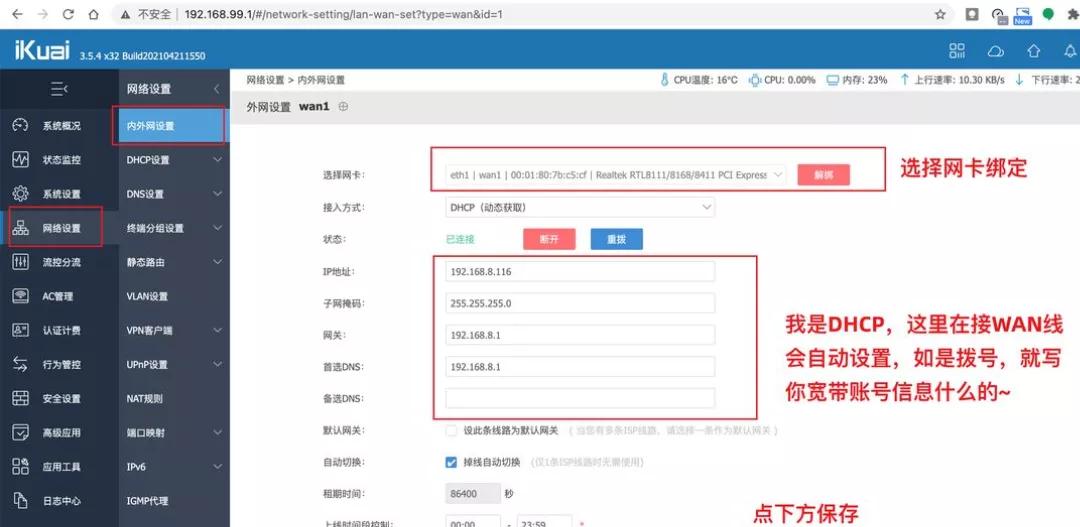Click the AC管理 wireless icon
Screen dimensions: 1080x527
tap(21, 296)
